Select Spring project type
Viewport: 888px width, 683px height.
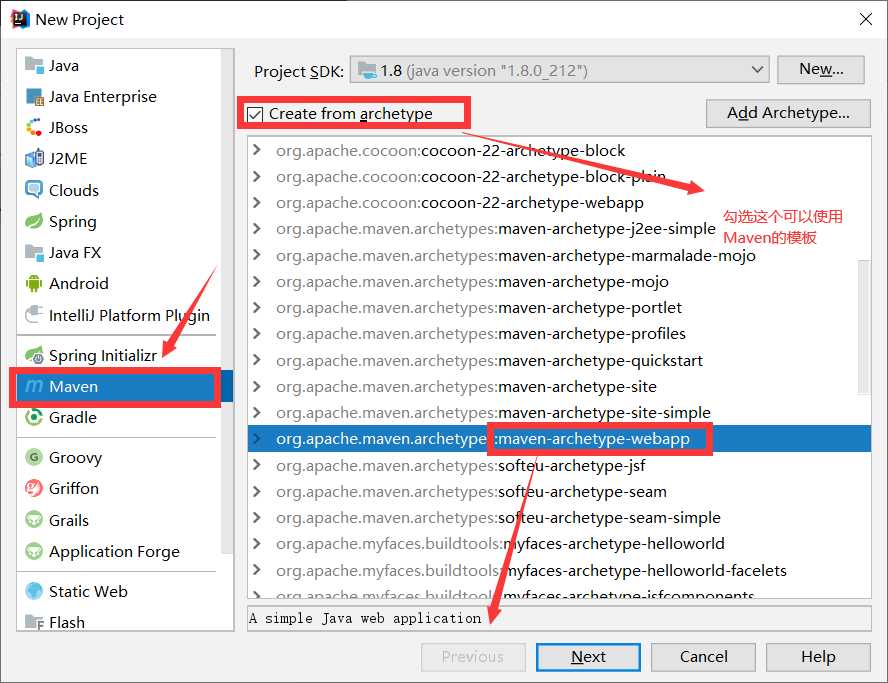pyautogui.click(x=119, y=221)
